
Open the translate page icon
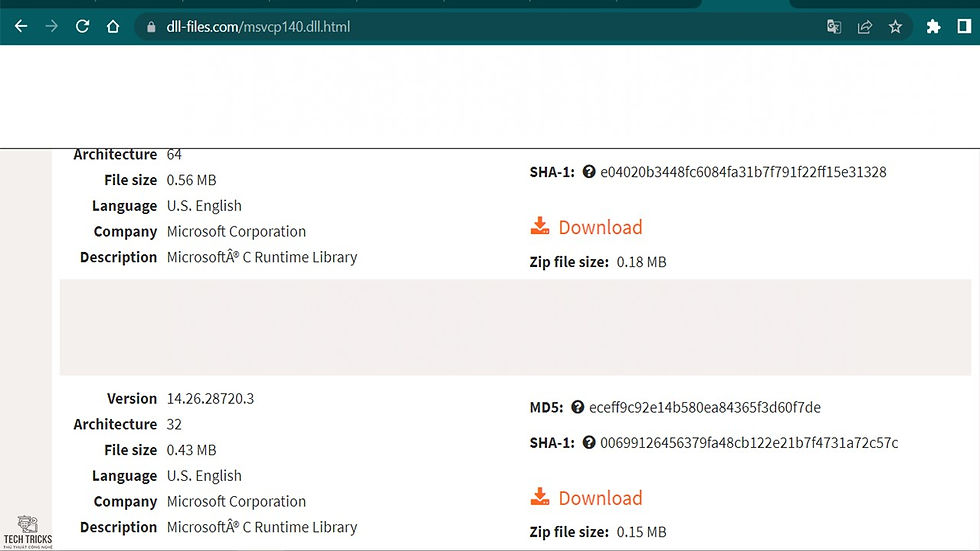[834, 27]
